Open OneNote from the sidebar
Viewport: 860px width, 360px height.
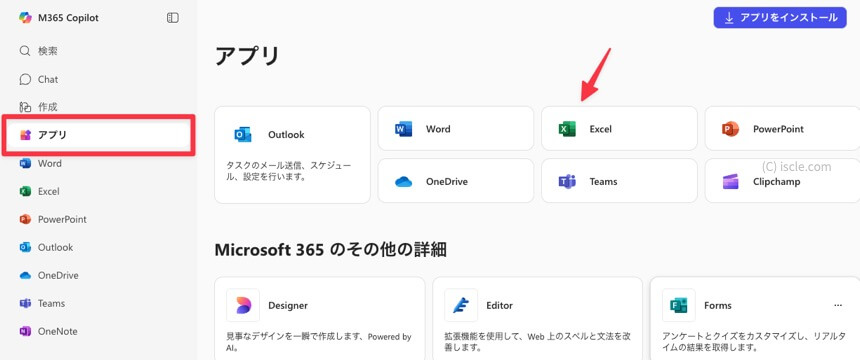pyautogui.click(x=99, y=331)
